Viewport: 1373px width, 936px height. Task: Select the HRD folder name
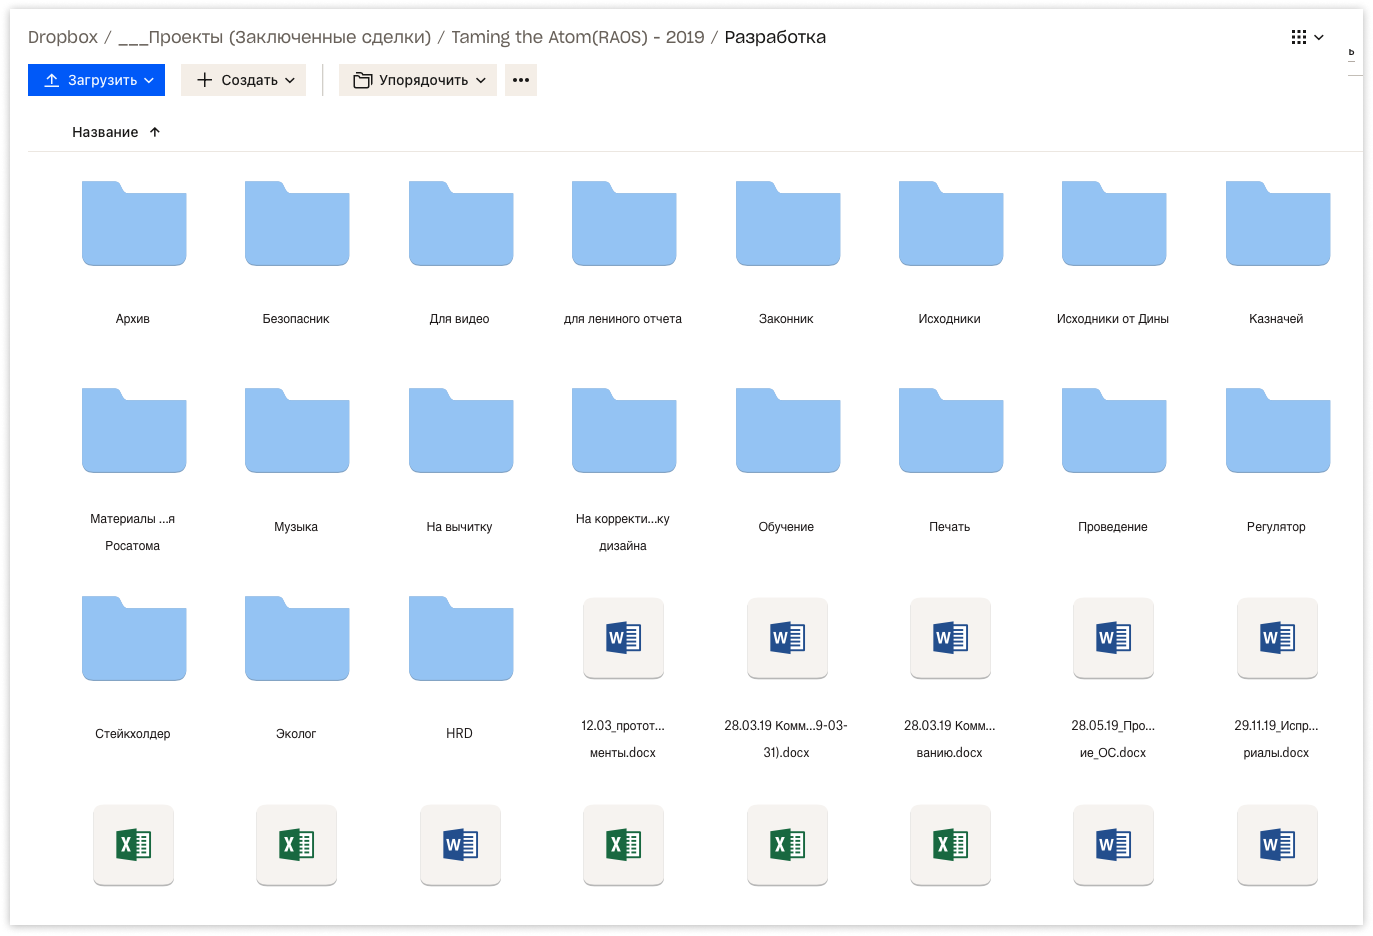tap(459, 734)
